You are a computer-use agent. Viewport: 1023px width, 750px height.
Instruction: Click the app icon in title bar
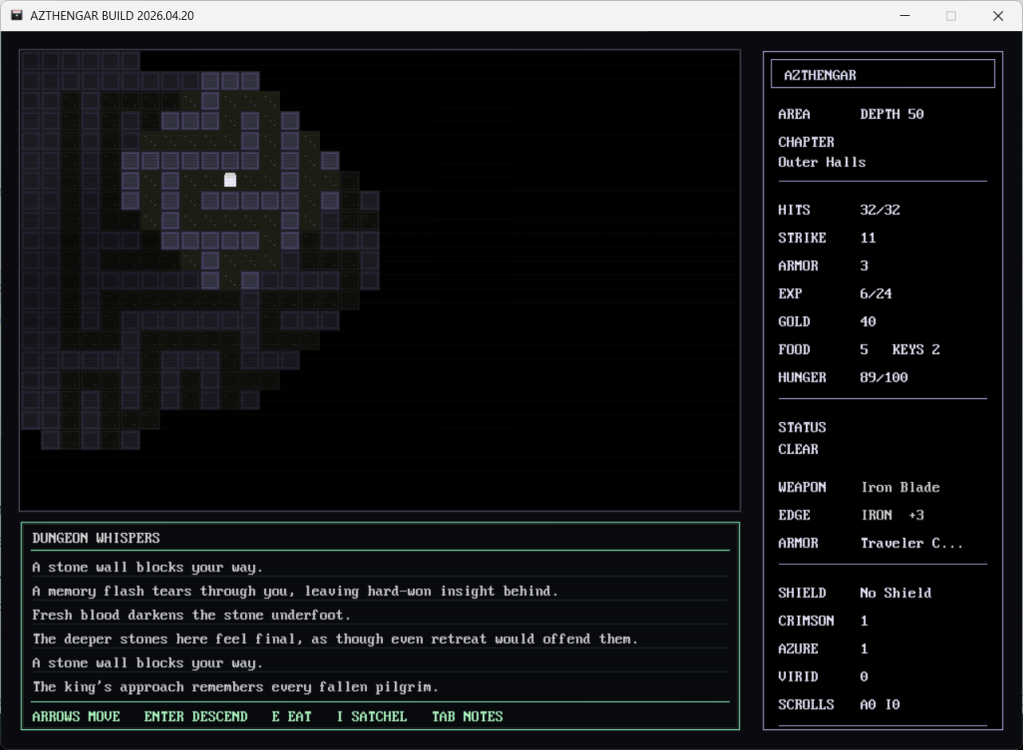(x=17, y=16)
